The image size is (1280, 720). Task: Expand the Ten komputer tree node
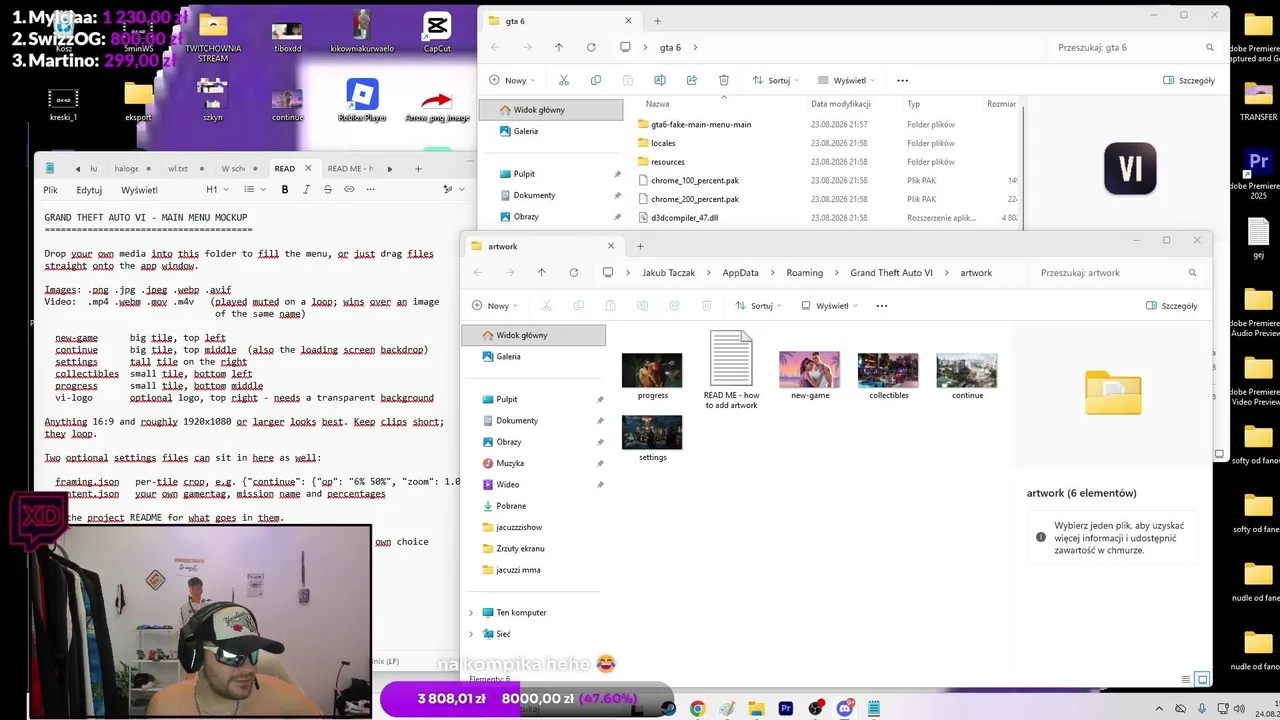[x=471, y=613]
